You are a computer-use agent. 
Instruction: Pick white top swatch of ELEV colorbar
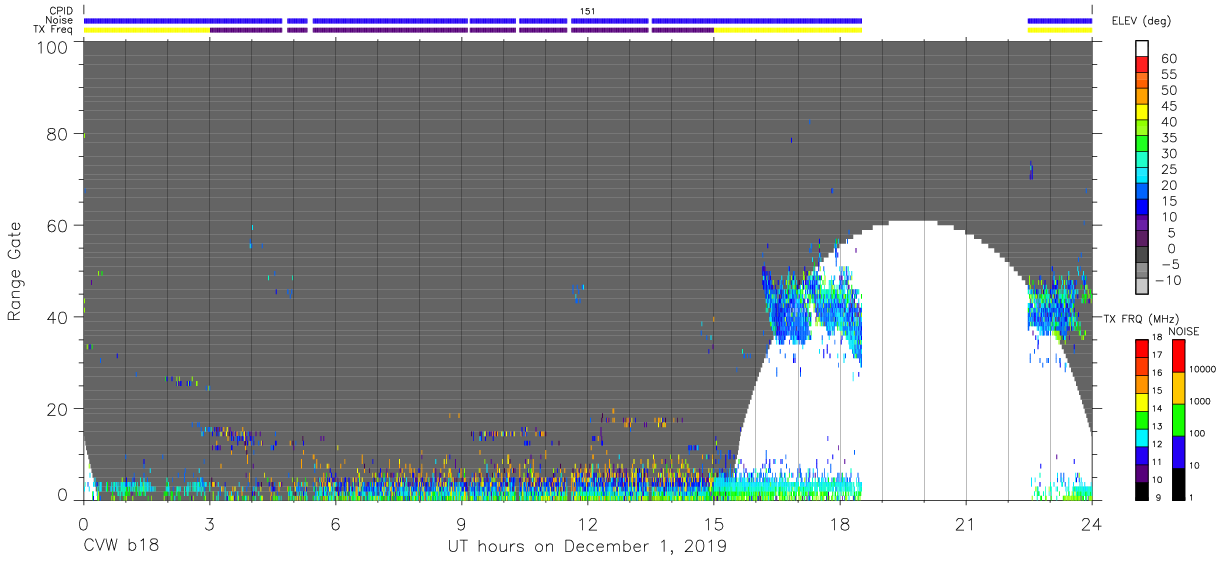tap(1143, 48)
